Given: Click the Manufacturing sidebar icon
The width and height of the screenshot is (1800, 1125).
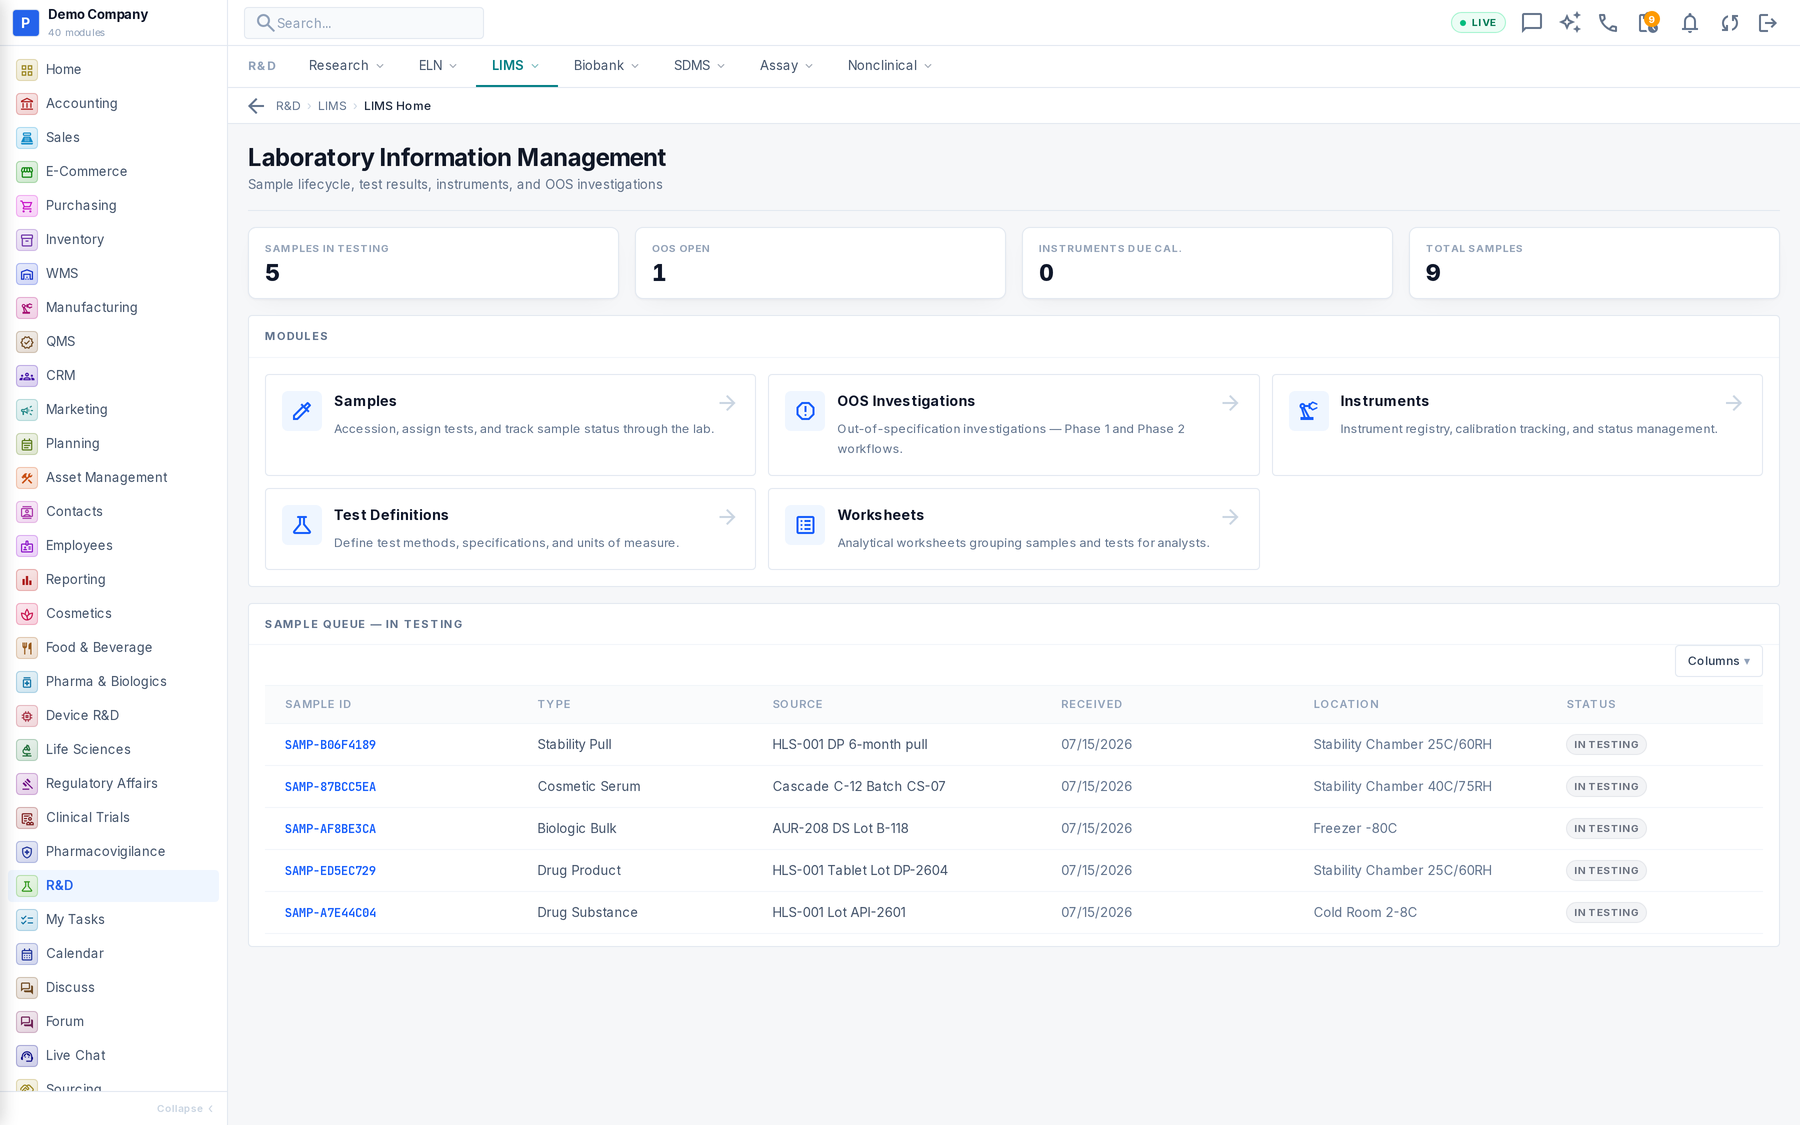Looking at the screenshot, I should (x=27, y=308).
